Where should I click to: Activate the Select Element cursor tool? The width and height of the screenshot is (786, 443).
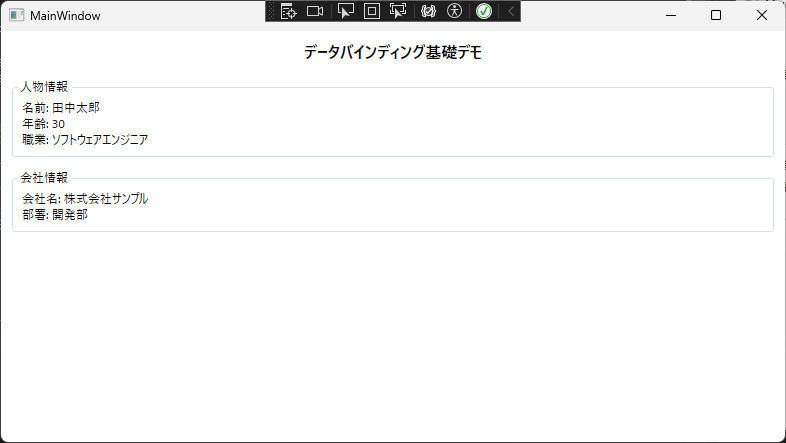pyautogui.click(x=345, y=11)
